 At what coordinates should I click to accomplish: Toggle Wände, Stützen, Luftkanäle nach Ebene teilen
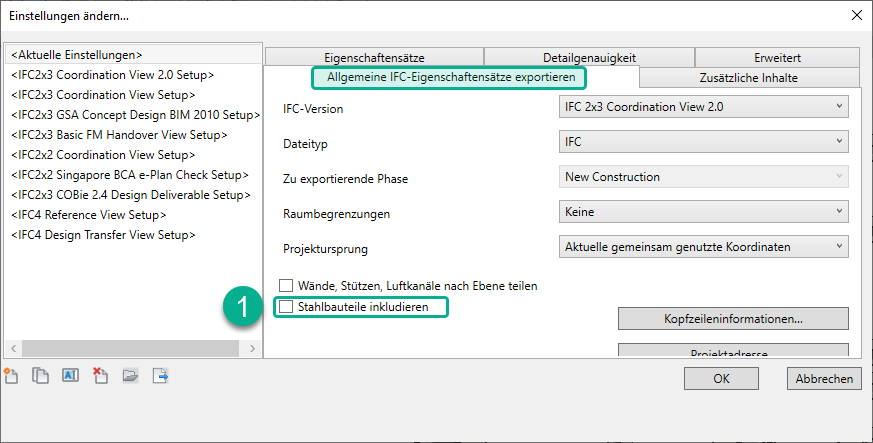[287, 285]
